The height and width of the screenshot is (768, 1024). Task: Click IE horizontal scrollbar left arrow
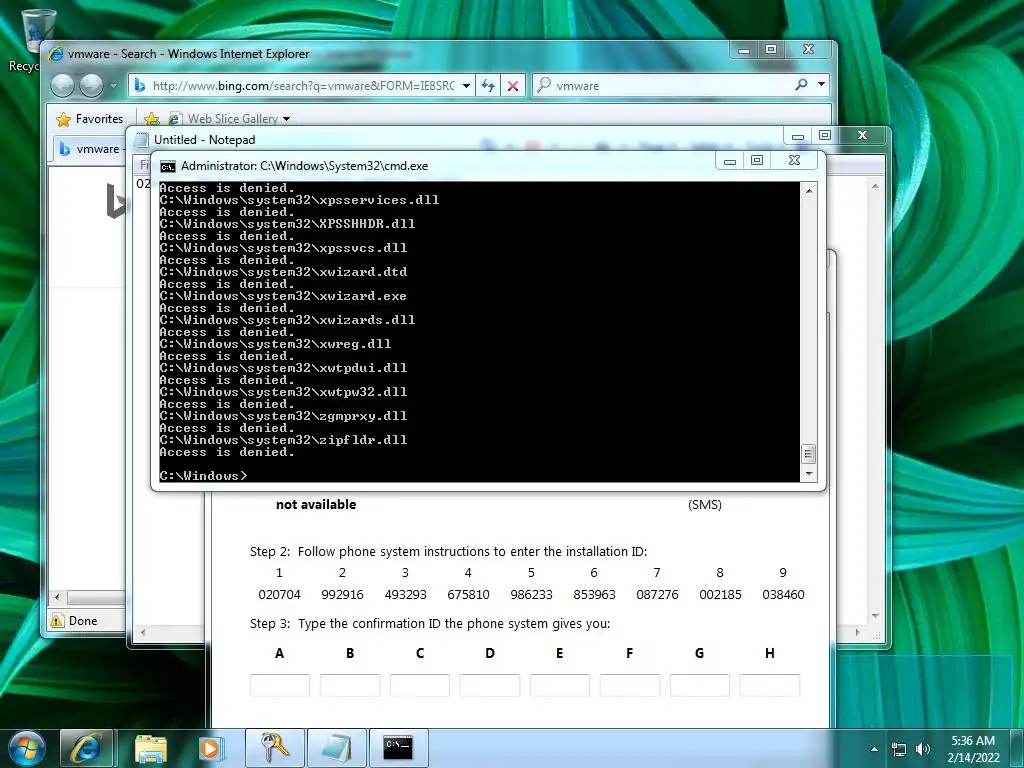(x=57, y=597)
